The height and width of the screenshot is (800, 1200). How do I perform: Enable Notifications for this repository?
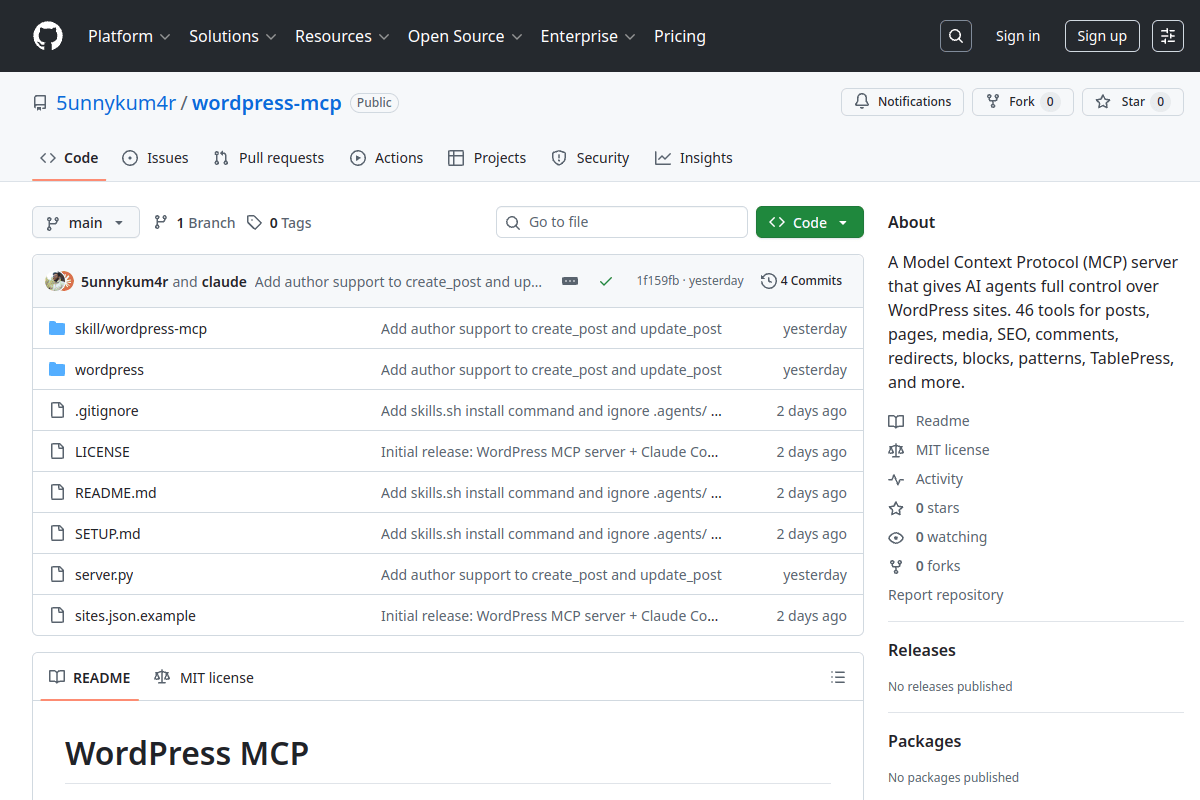902,101
